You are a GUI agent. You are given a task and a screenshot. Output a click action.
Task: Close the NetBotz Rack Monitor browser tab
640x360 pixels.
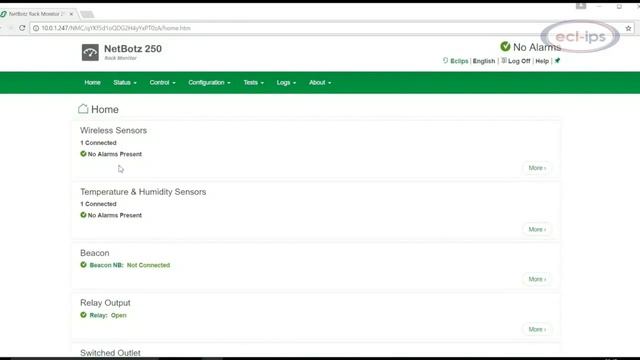(x=71, y=14)
